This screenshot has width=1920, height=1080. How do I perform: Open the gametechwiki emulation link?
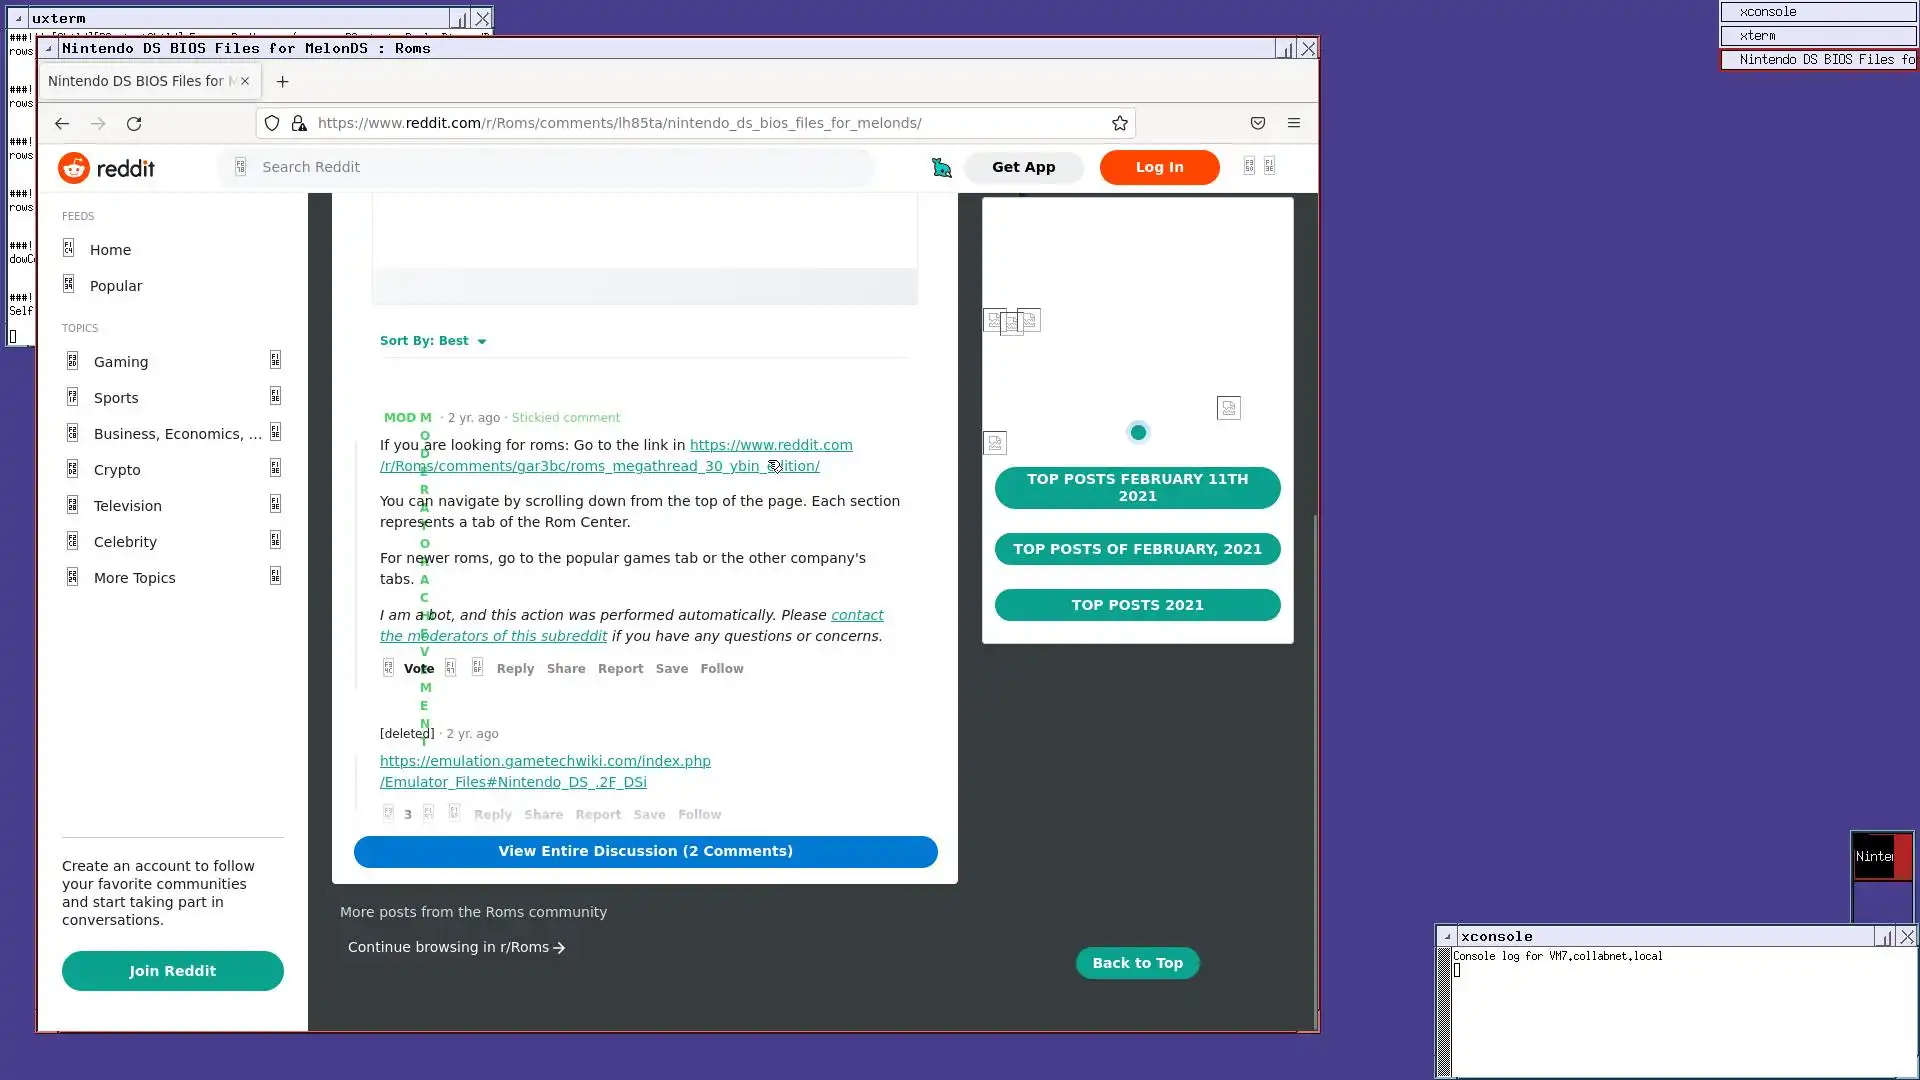click(x=545, y=761)
